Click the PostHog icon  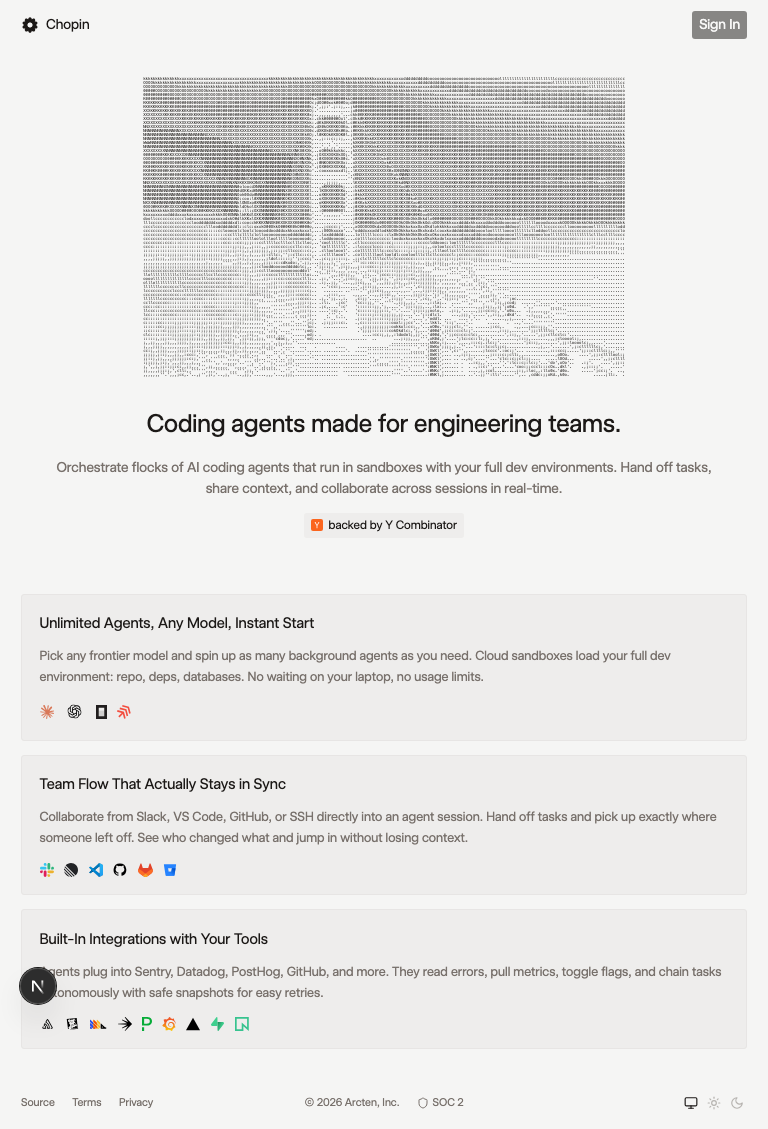pos(98,1024)
